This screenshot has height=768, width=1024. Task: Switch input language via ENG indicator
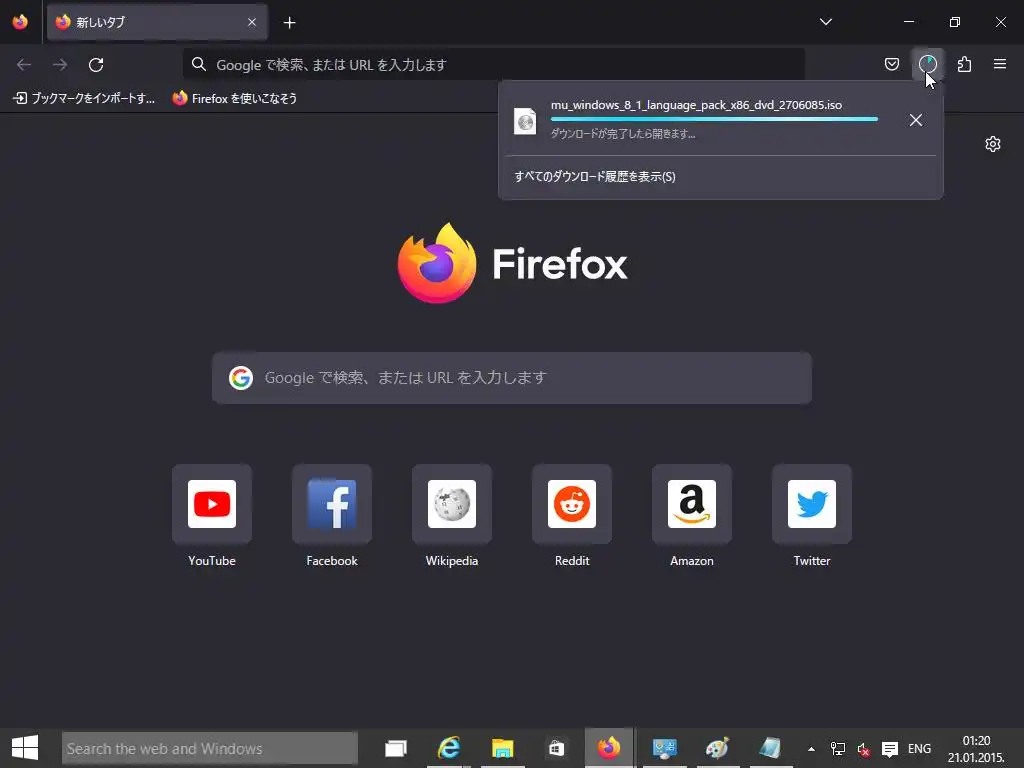pyautogui.click(x=920, y=749)
